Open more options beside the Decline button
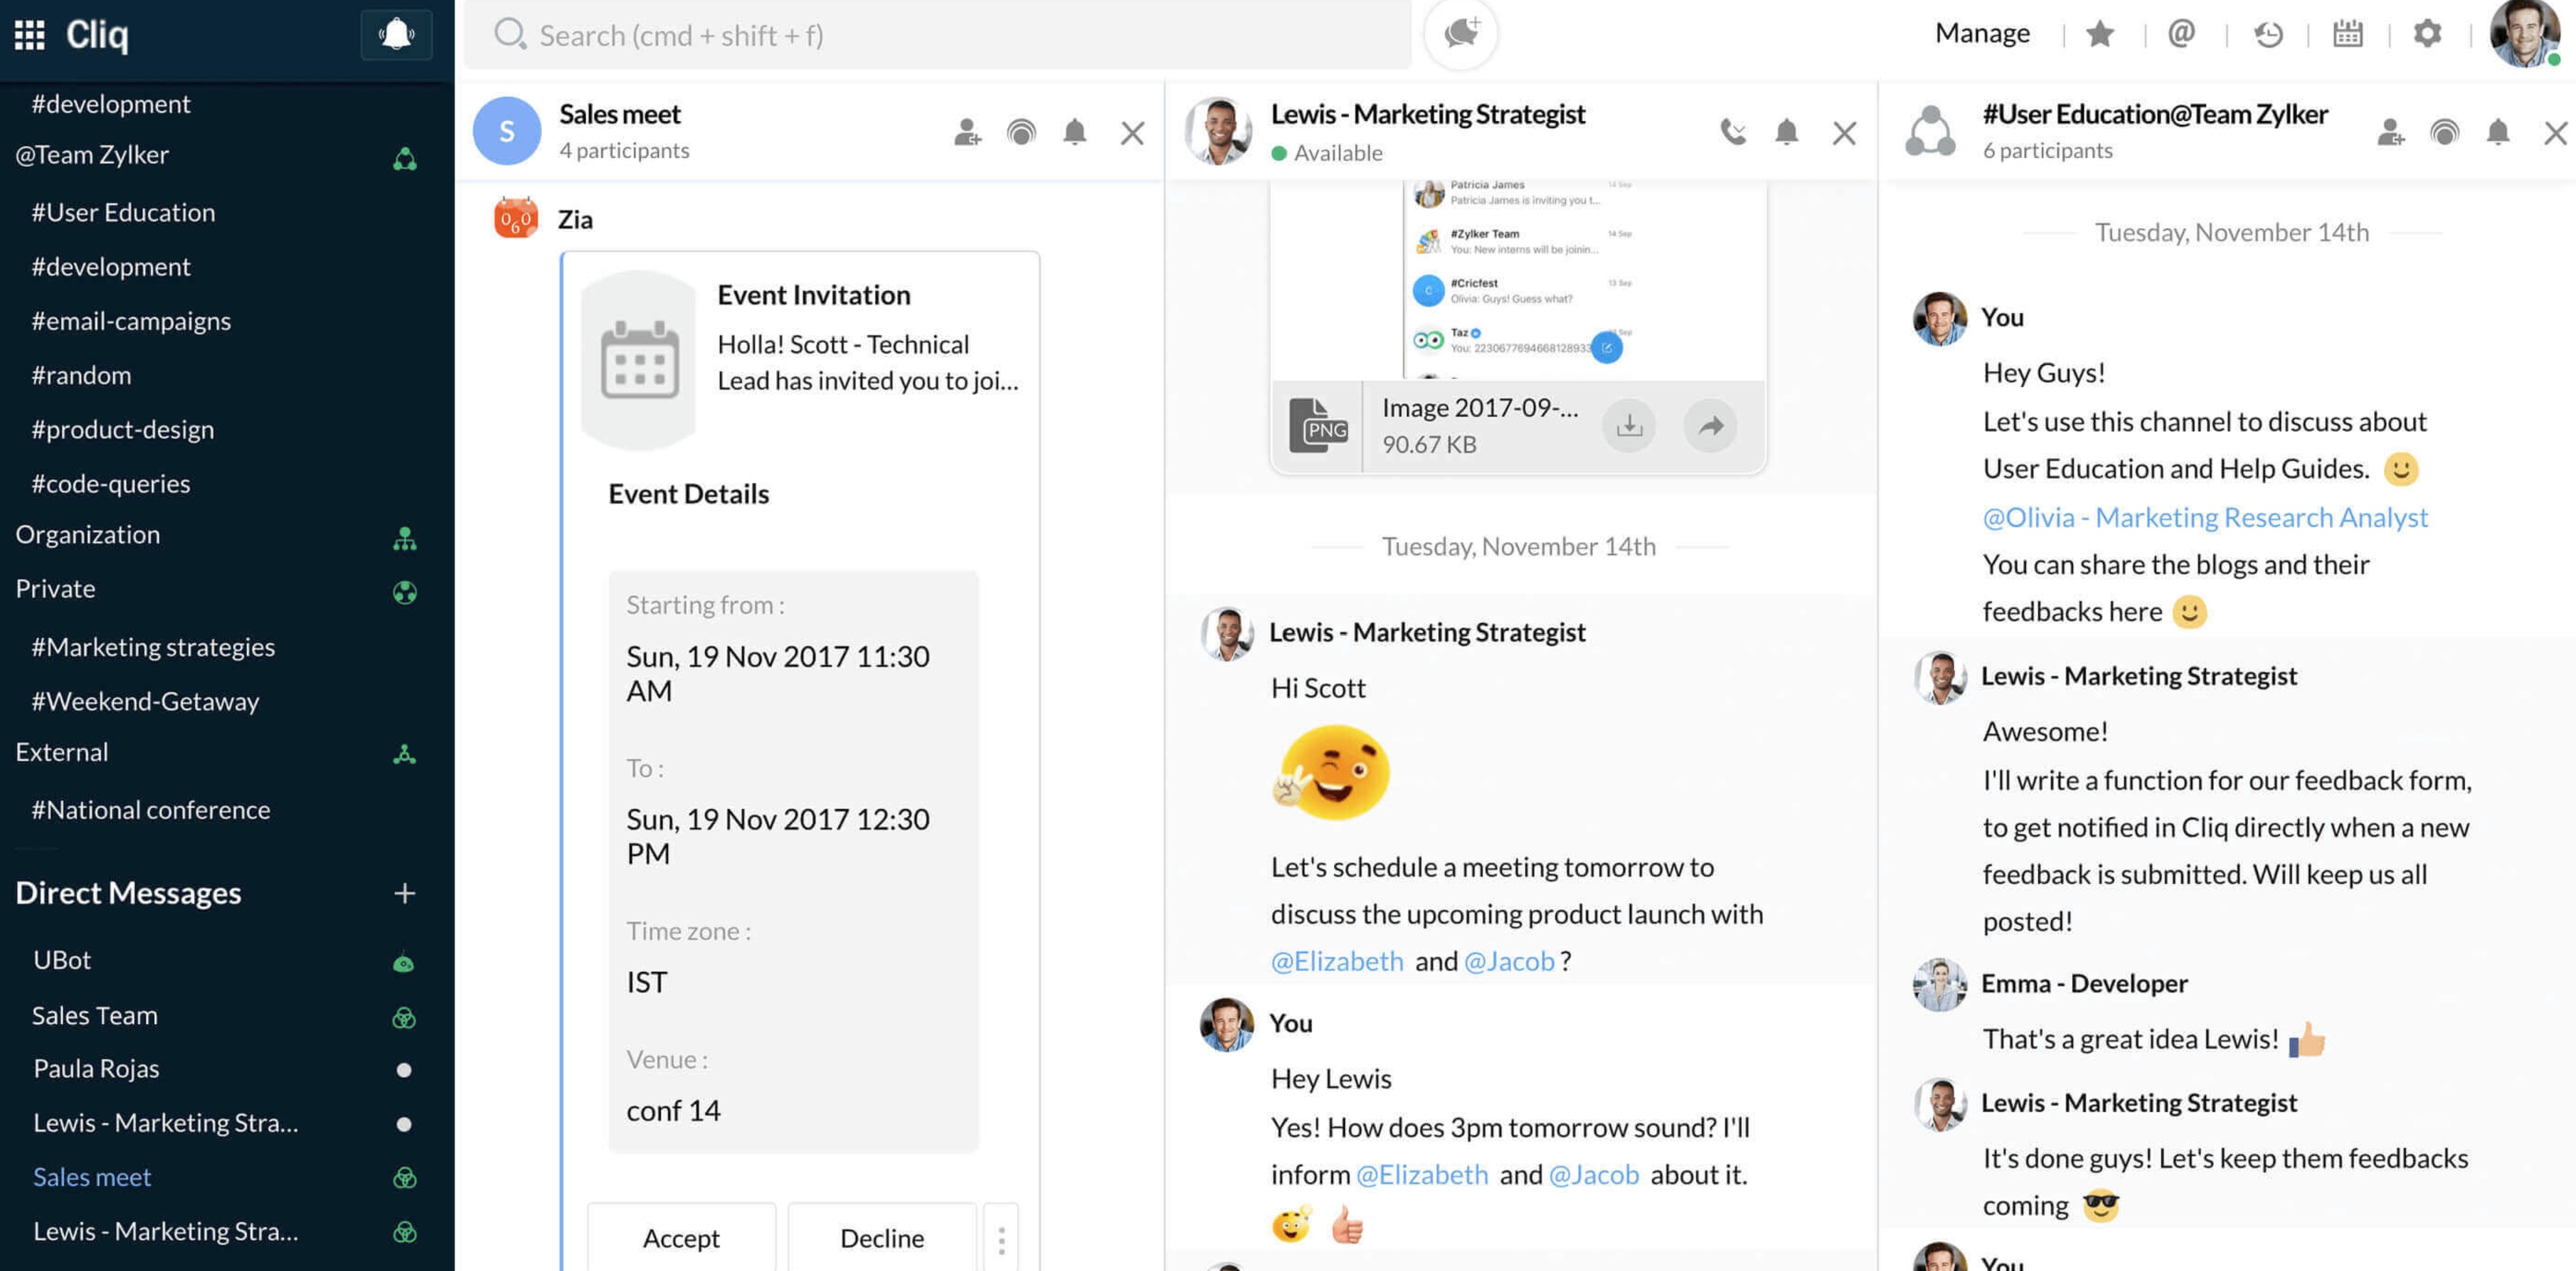 coord(1001,1239)
